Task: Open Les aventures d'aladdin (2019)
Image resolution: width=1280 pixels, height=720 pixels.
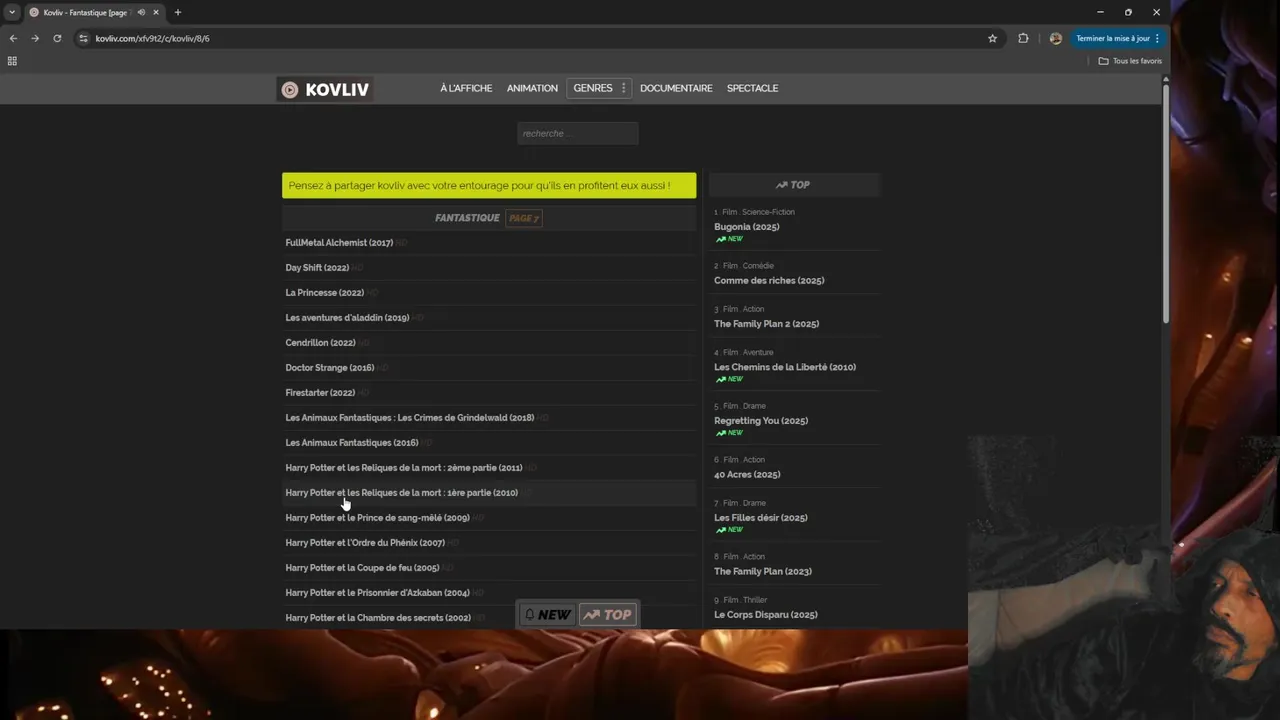Action: click(x=347, y=318)
